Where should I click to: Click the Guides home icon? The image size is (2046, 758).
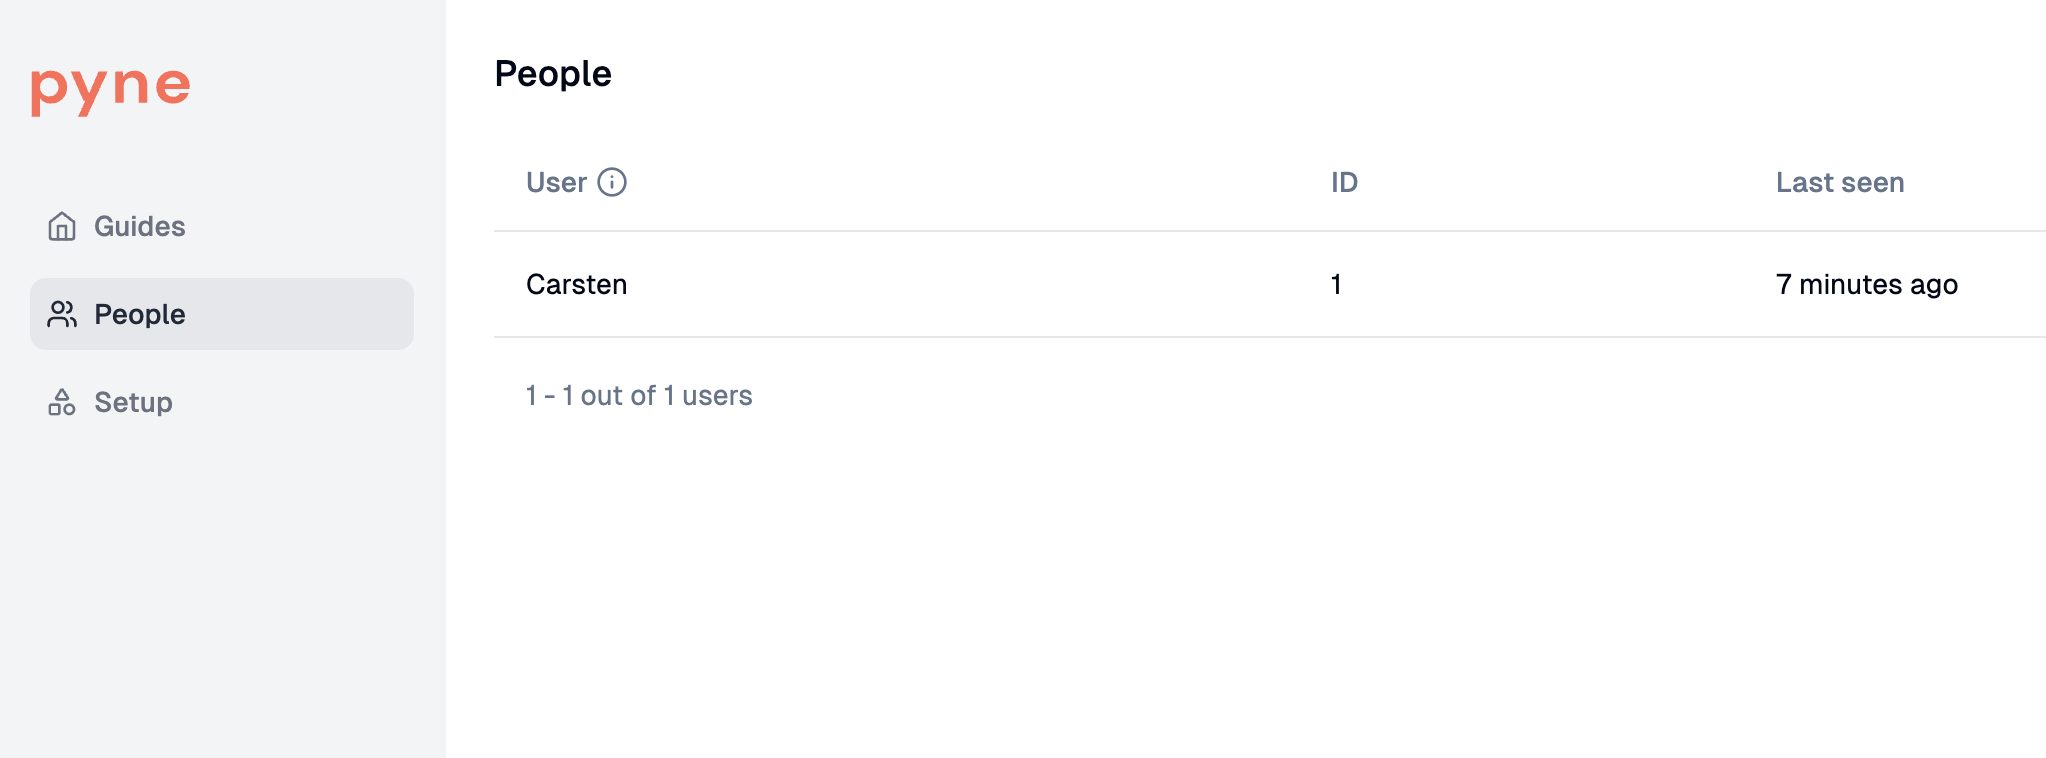pyautogui.click(x=61, y=226)
